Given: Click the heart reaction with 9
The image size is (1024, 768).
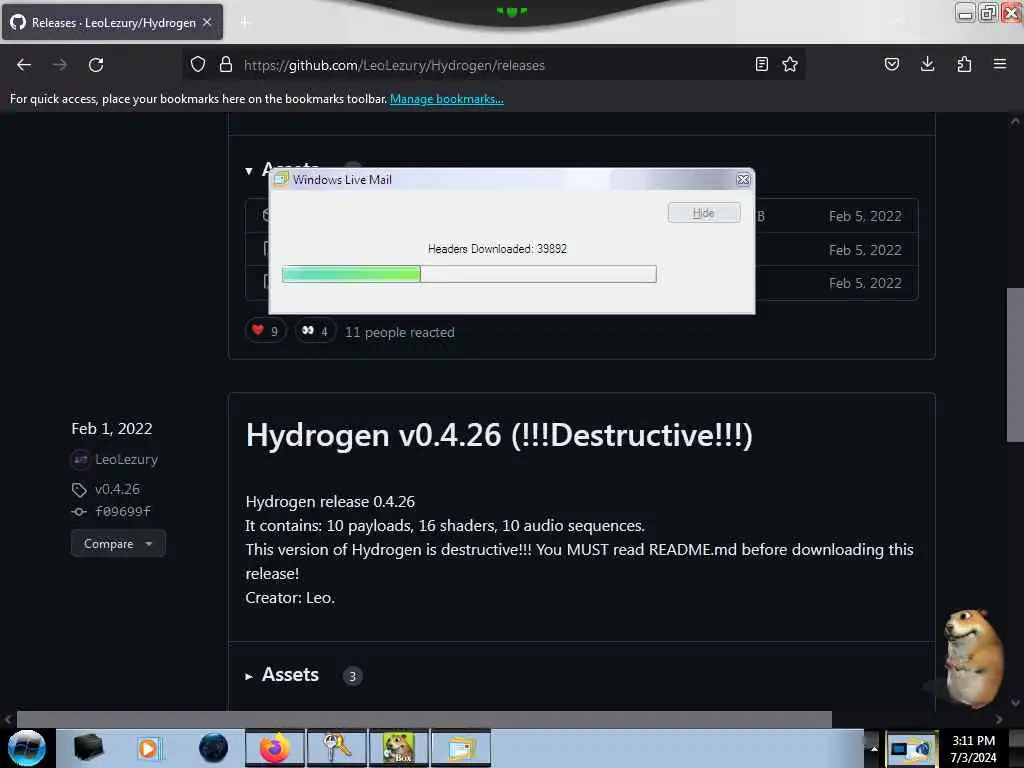Looking at the screenshot, I should pos(265,331).
